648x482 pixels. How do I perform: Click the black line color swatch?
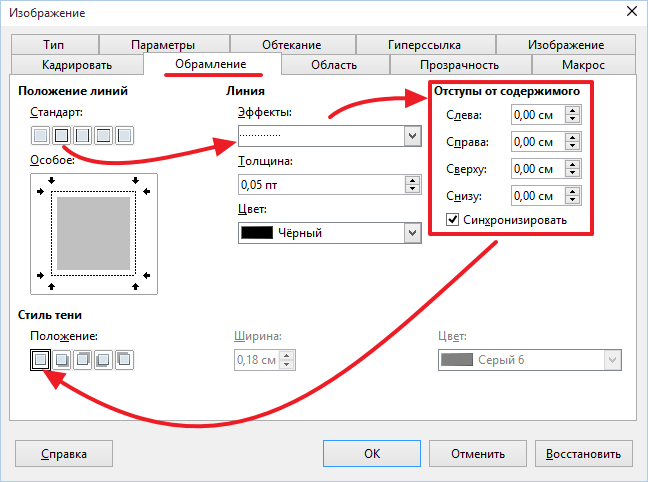(x=257, y=233)
